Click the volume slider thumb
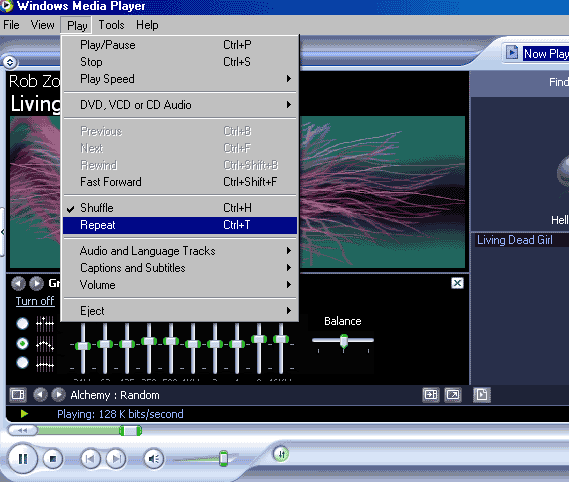Viewport: 569px width, 482px height. coord(224,458)
